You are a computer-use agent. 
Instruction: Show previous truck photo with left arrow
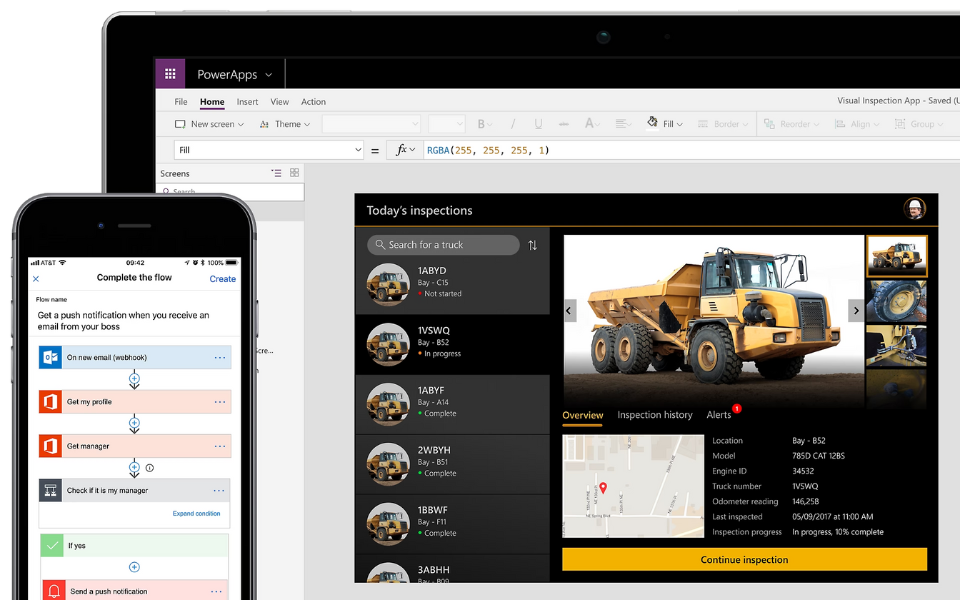[569, 310]
